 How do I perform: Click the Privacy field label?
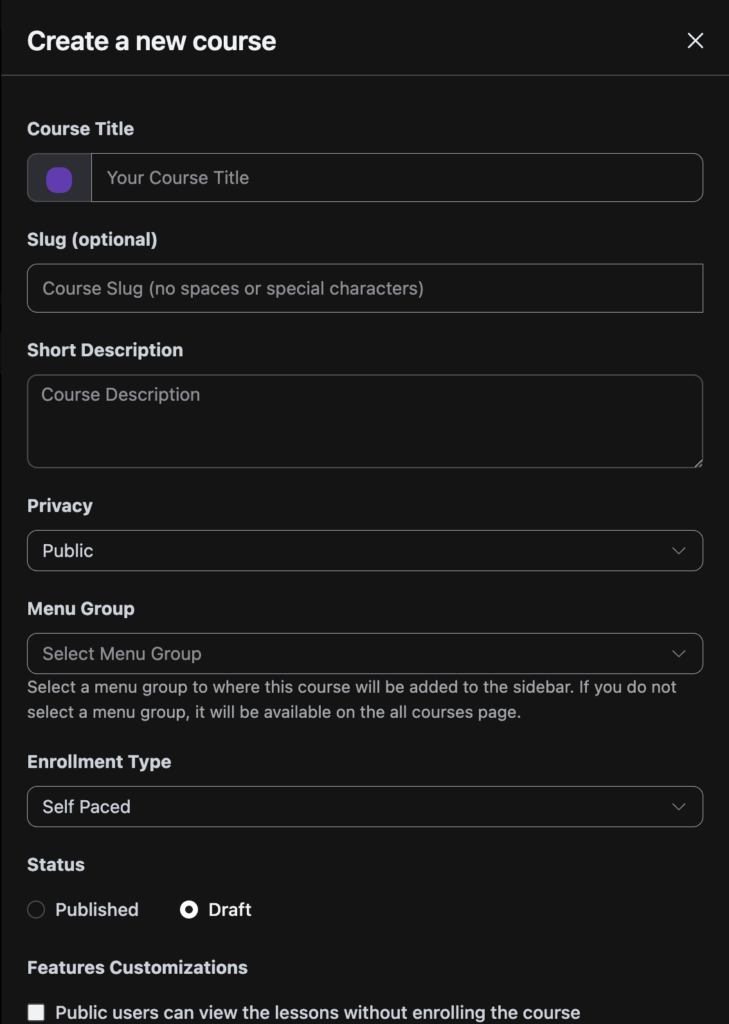pos(60,506)
